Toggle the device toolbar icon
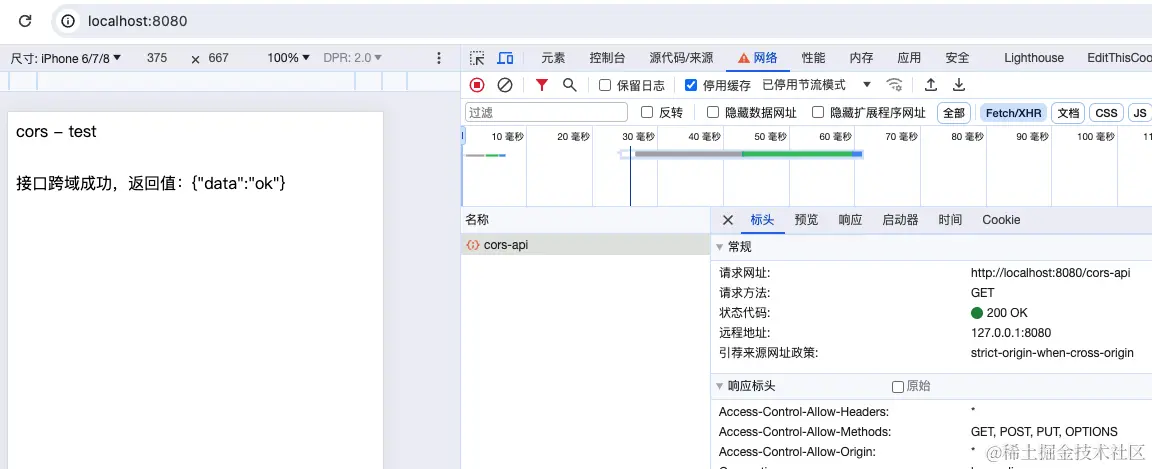Image resolution: width=1152 pixels, height=469 pixels. tap(505, 58)
